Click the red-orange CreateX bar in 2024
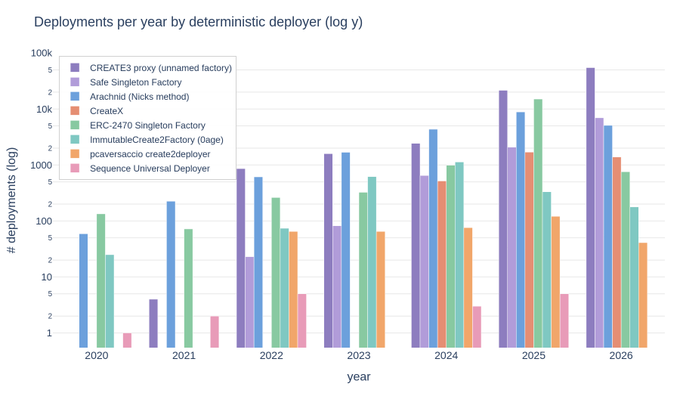Screen dimensions: 680x393 point(442,264)
